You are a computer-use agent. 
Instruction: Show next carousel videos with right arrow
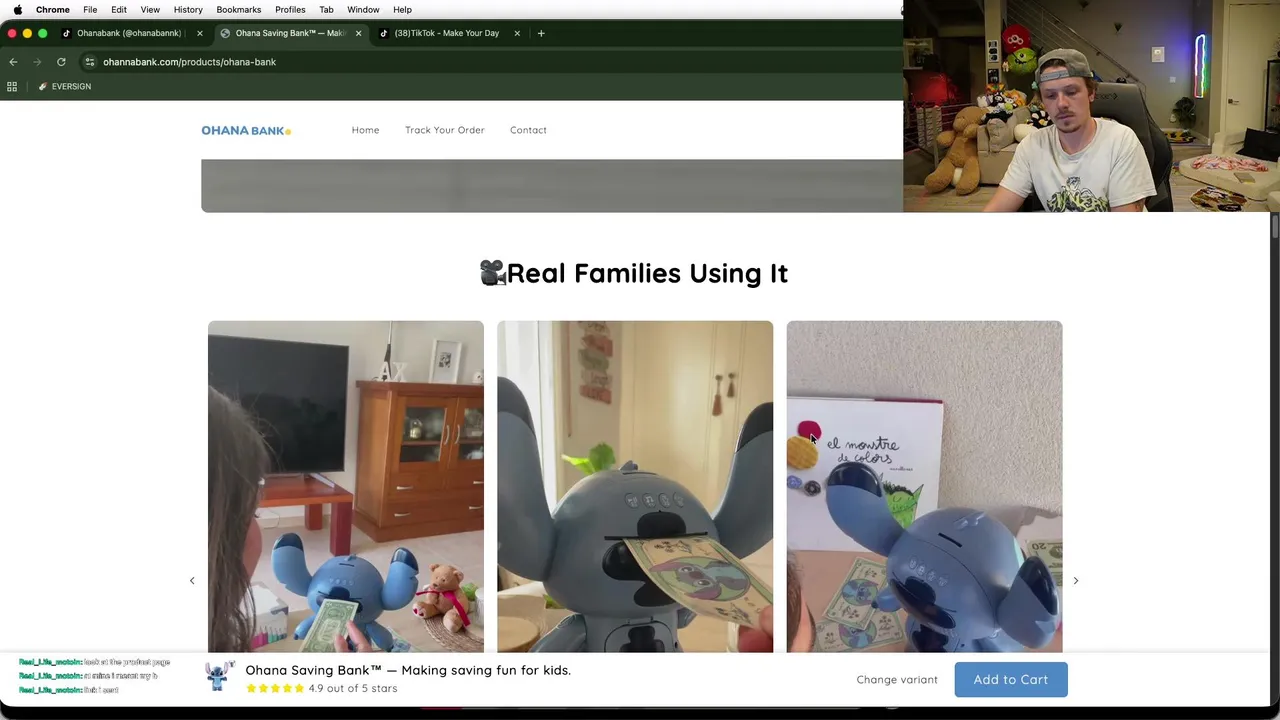pos(1076,581)
